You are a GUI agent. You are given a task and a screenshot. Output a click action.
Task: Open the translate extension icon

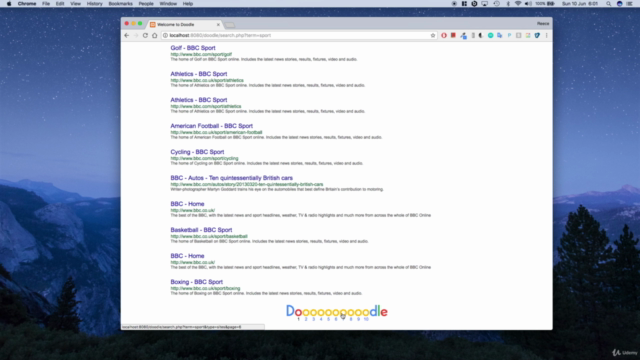tap(500, 36)
